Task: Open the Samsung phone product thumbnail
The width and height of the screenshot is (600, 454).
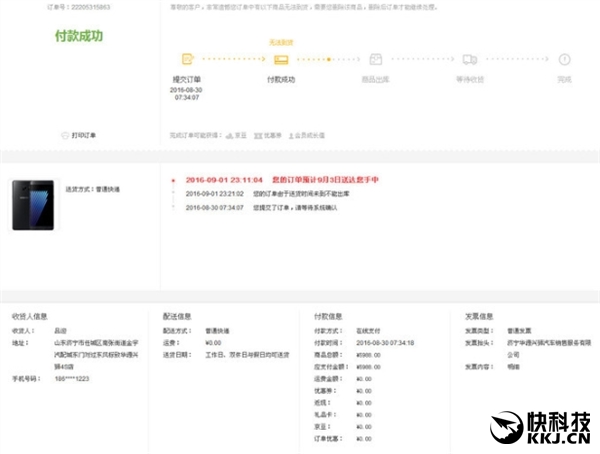Action: pyautogui.click(x=32, y=204)
